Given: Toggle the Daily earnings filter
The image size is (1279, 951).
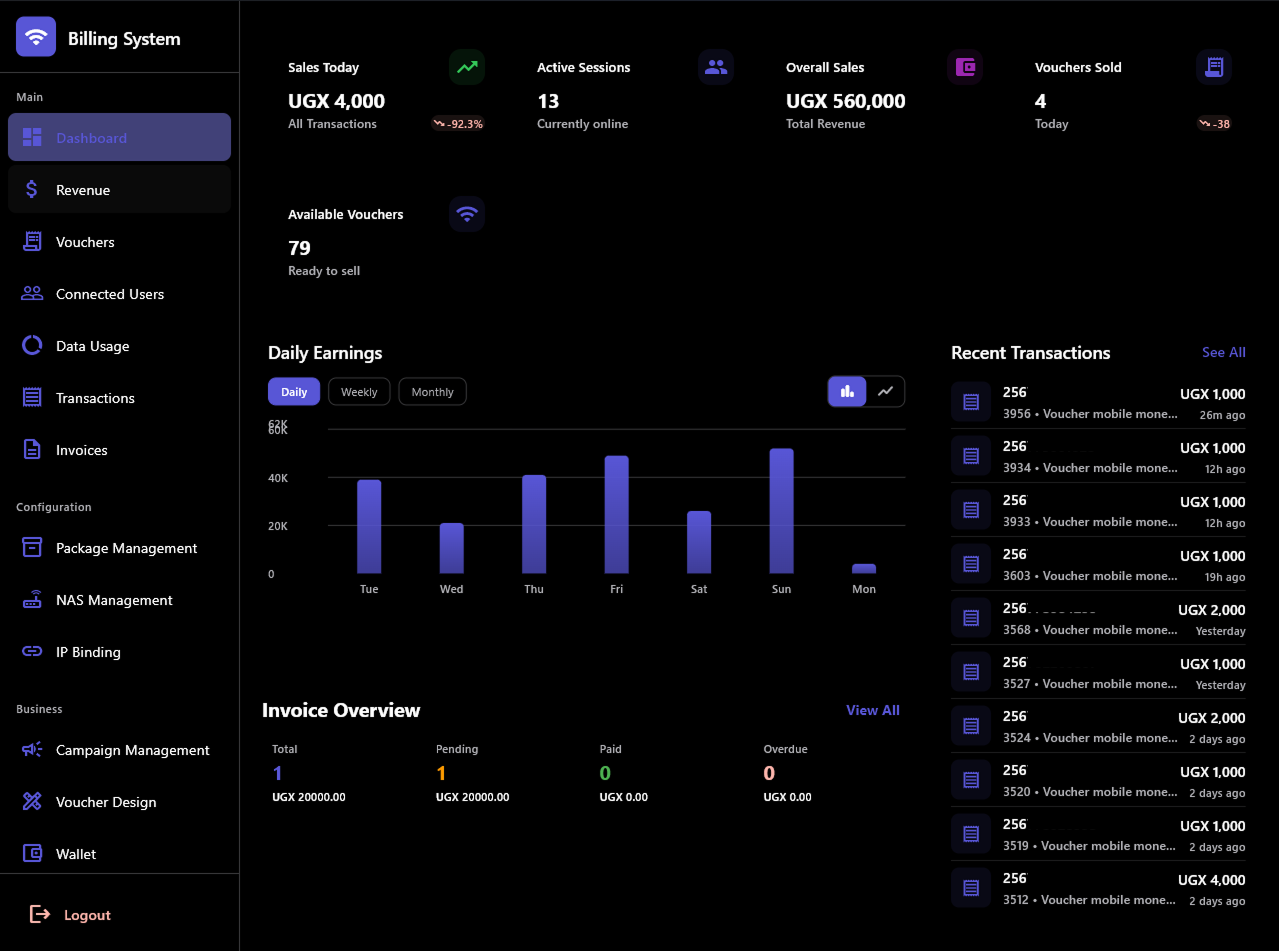Looking at the screenshot, I should 293,391.
